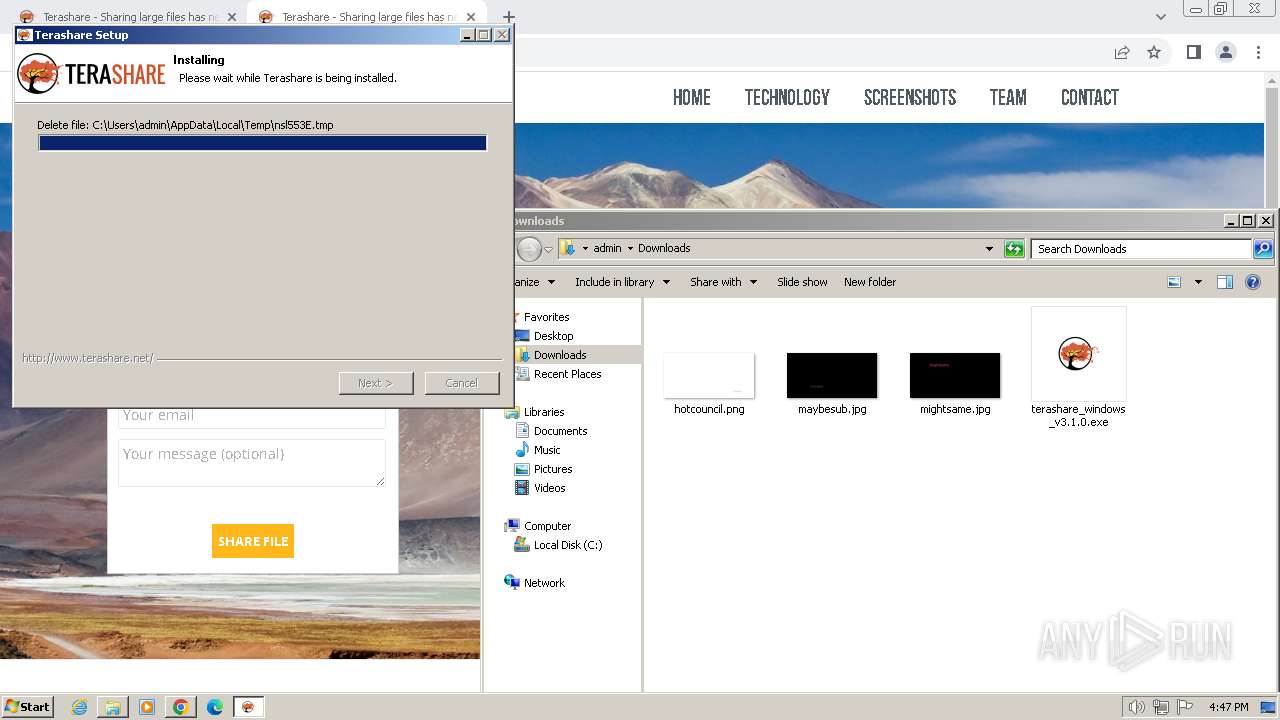Open the SCREENSHOTS page link

coord(910,97)
